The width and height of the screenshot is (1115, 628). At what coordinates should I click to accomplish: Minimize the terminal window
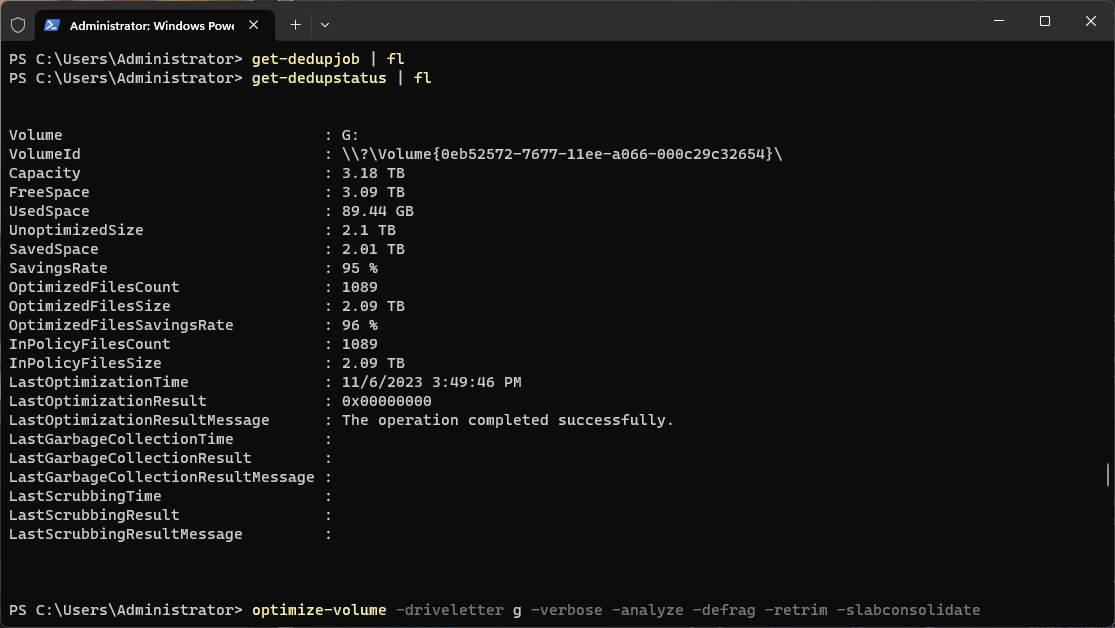[999, 21]
